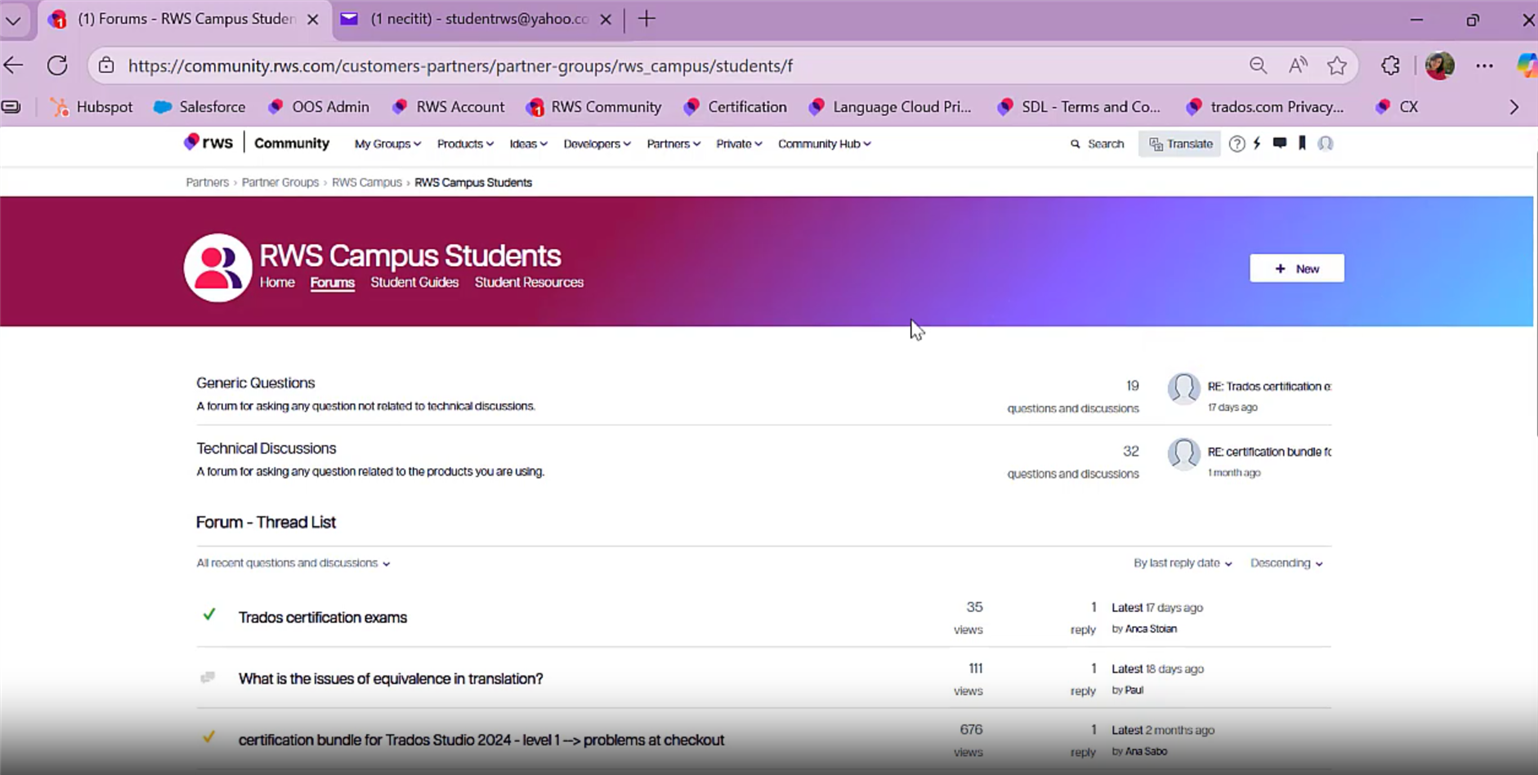
Task: Open the browser Extensions puzzle icon
Action: click(x=1390, y=66)
